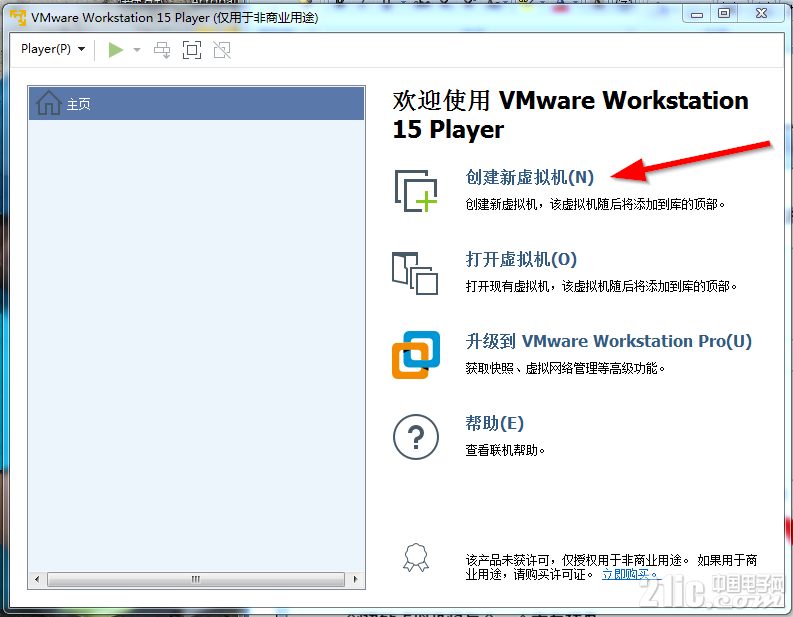This screenshot has width=793, height=617.
Task: Click 创建新虚拟机(N) link
Action: pos(530,177)
